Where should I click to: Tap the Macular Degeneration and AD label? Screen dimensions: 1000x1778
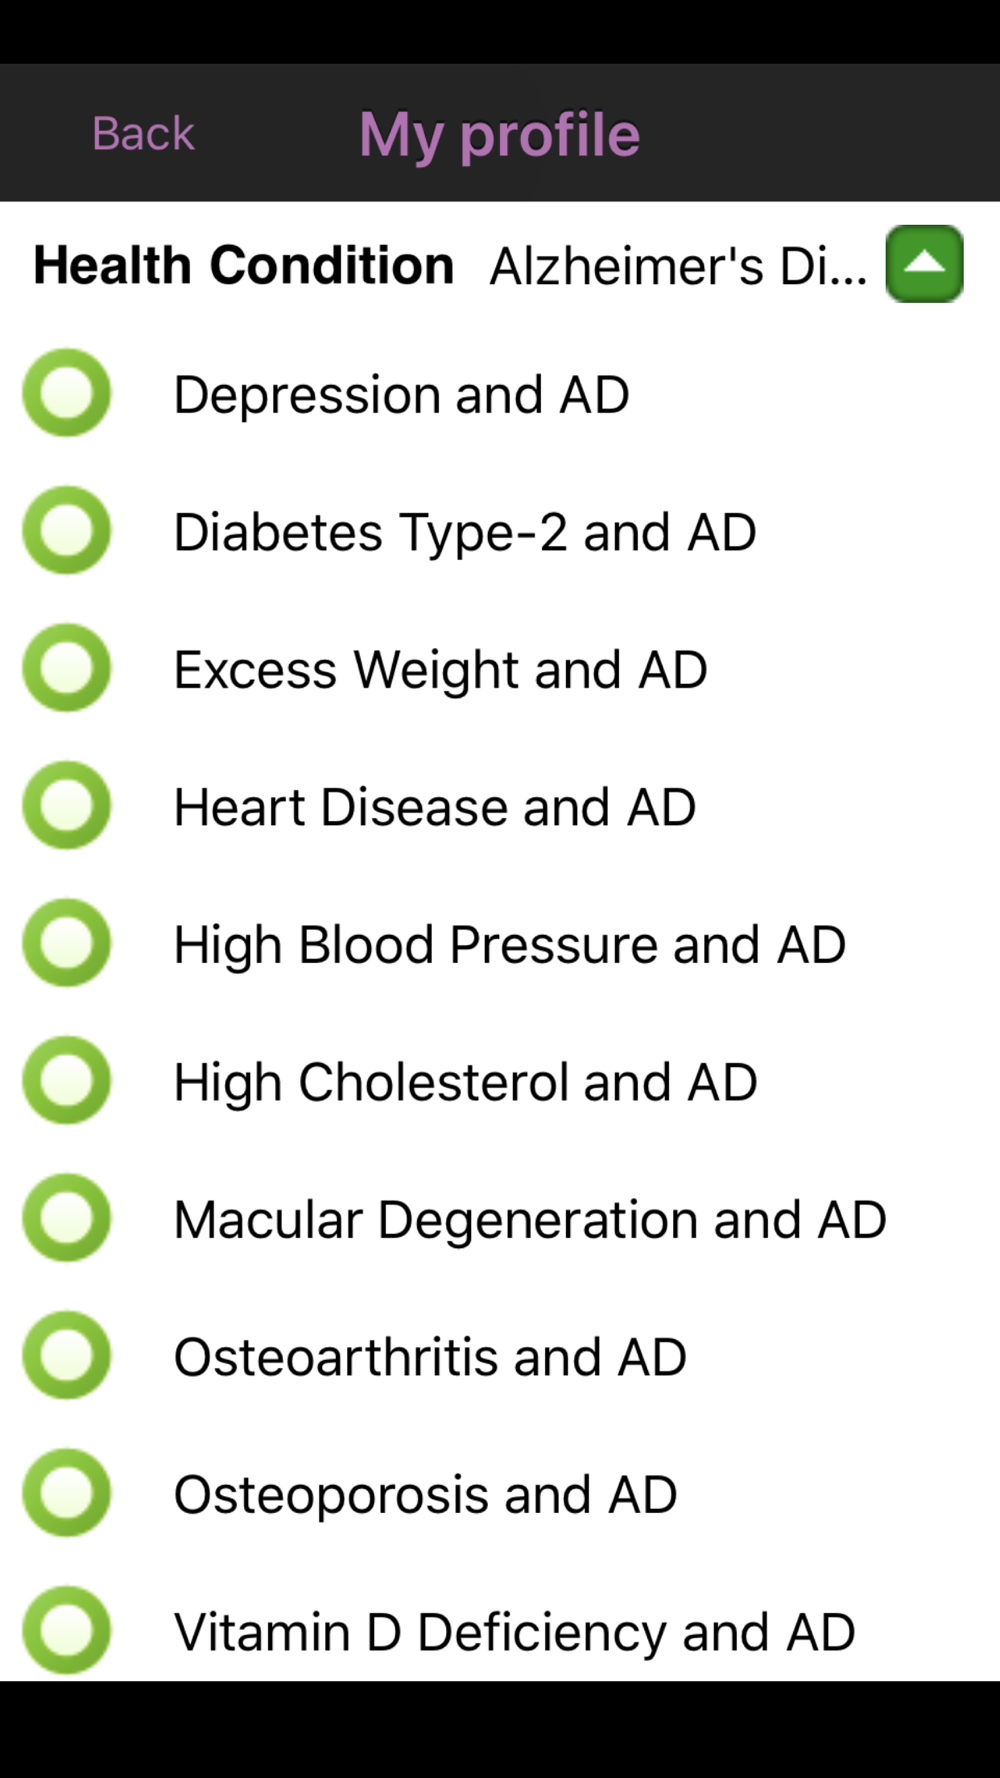click(530, 1220)
